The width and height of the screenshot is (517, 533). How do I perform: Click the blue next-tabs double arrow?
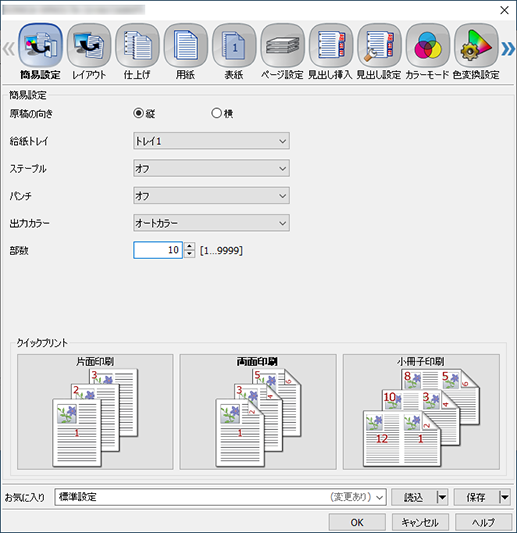click(x=508, y=49)
